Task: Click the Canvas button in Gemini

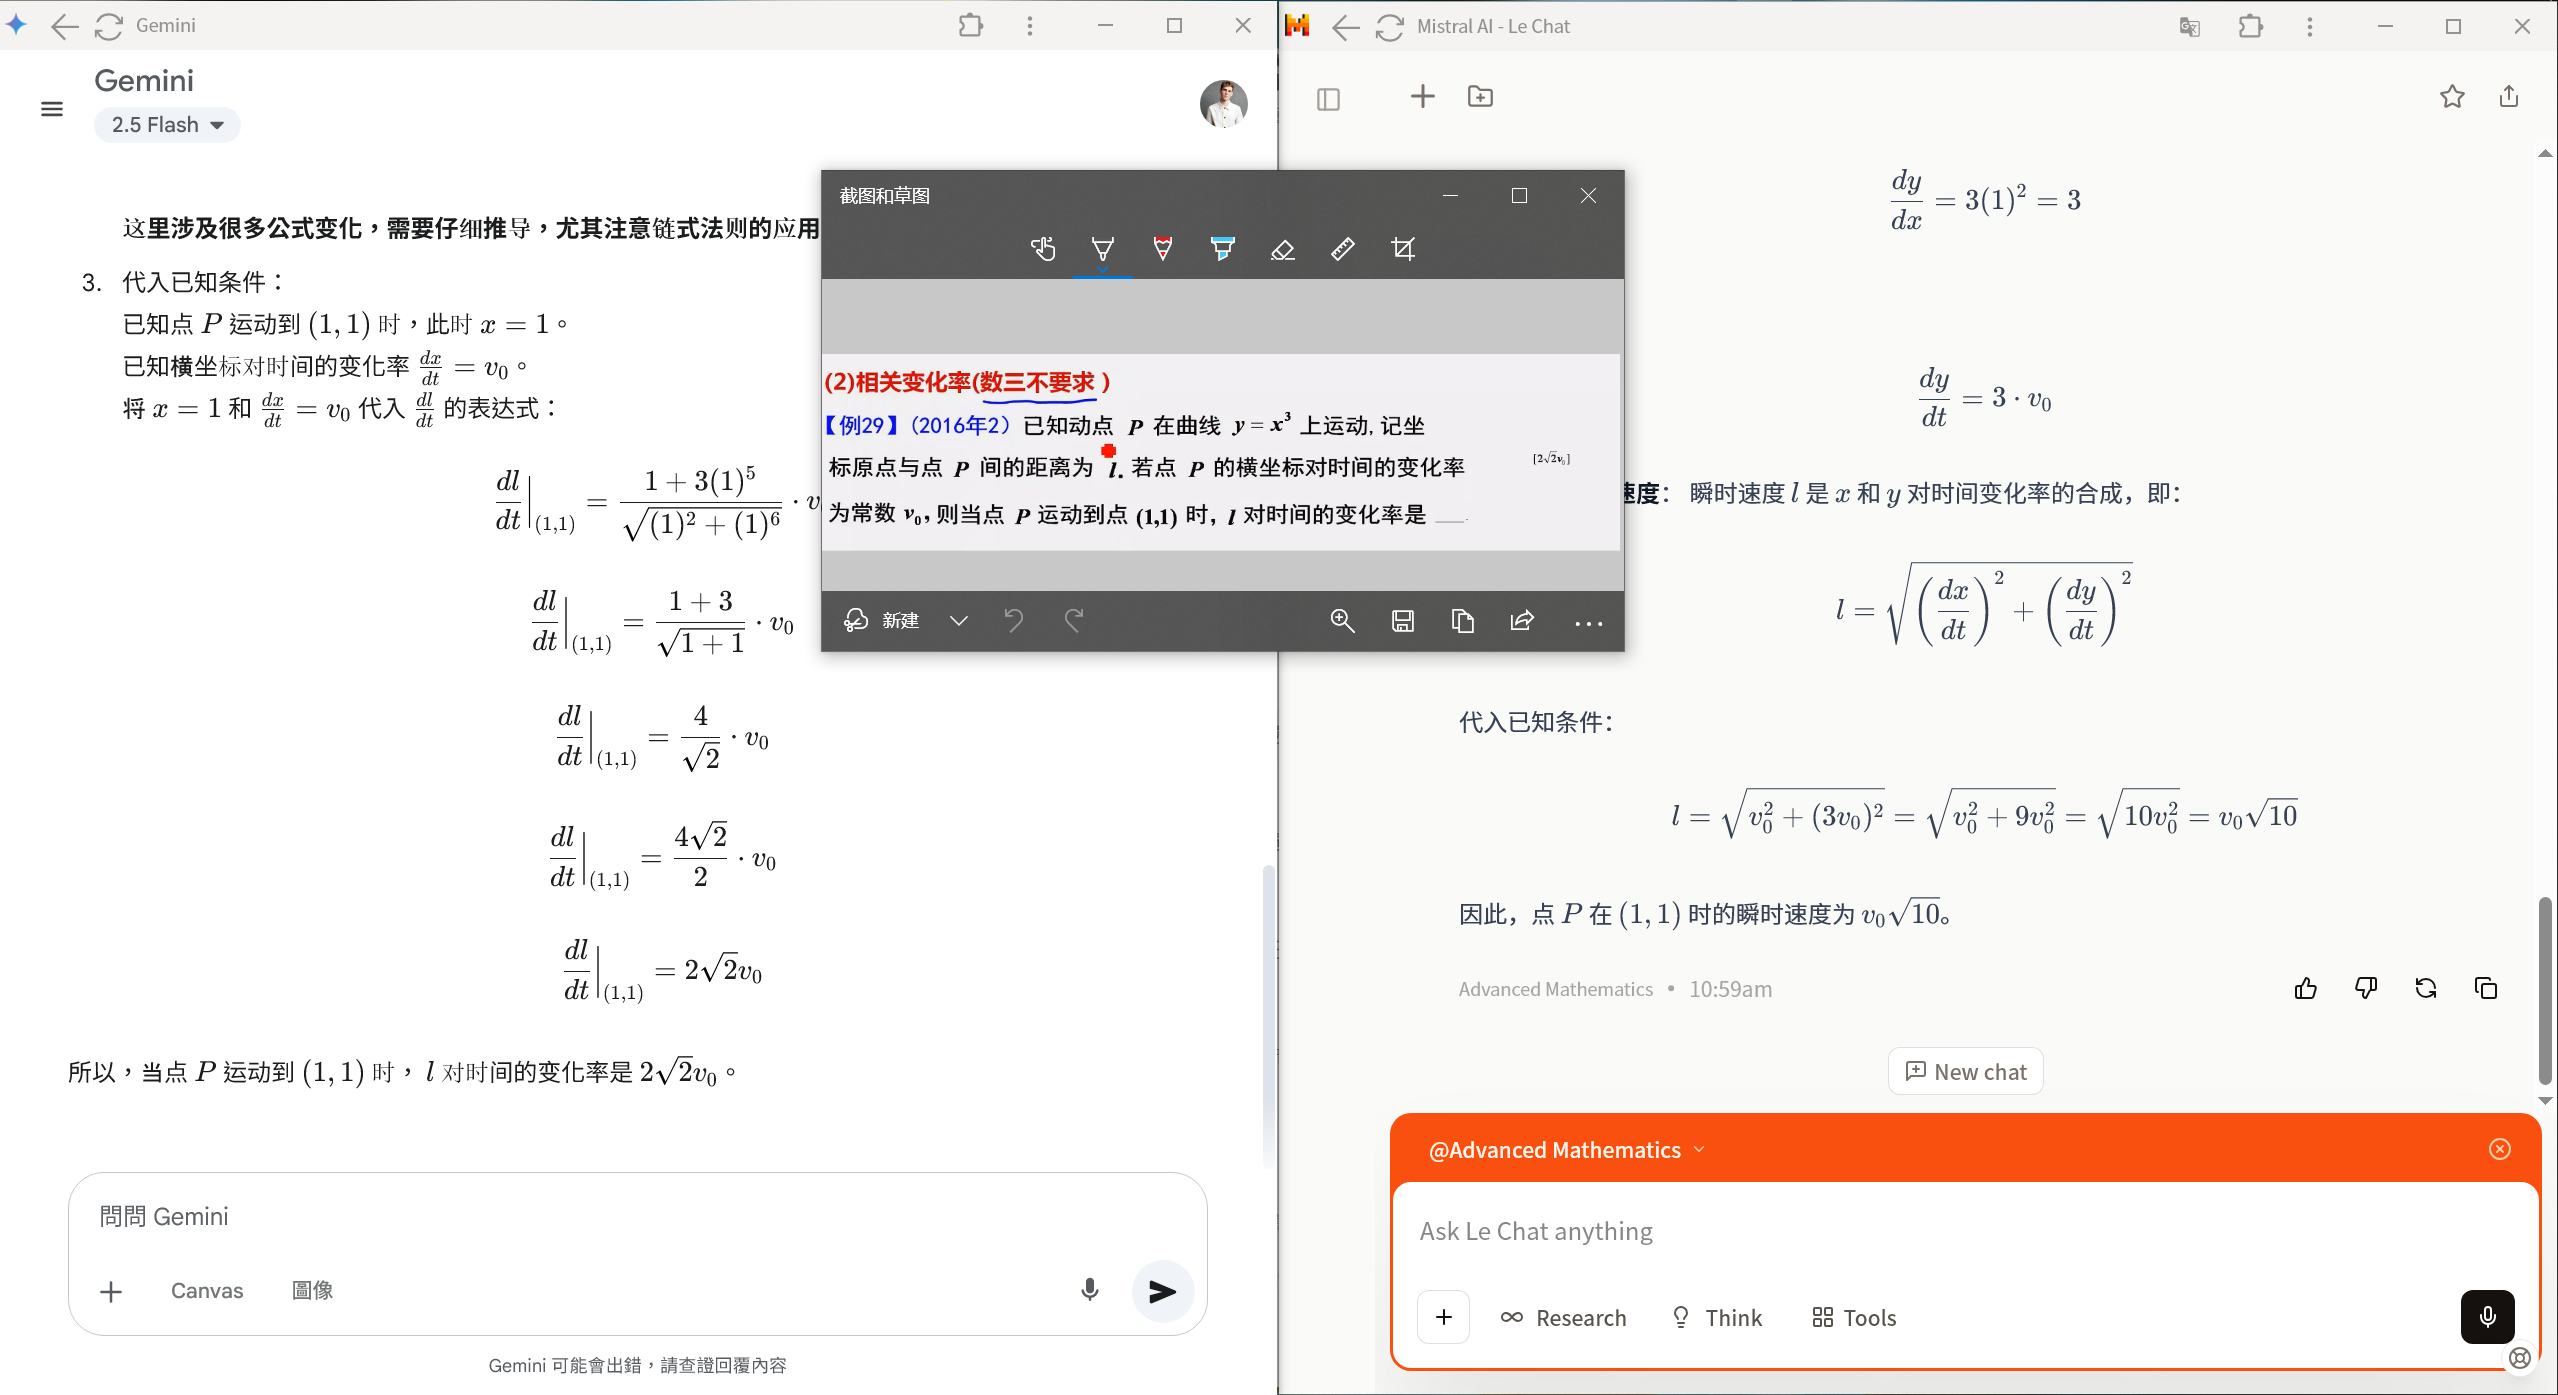Action: pyautogui.click(x=207, y=1291)
